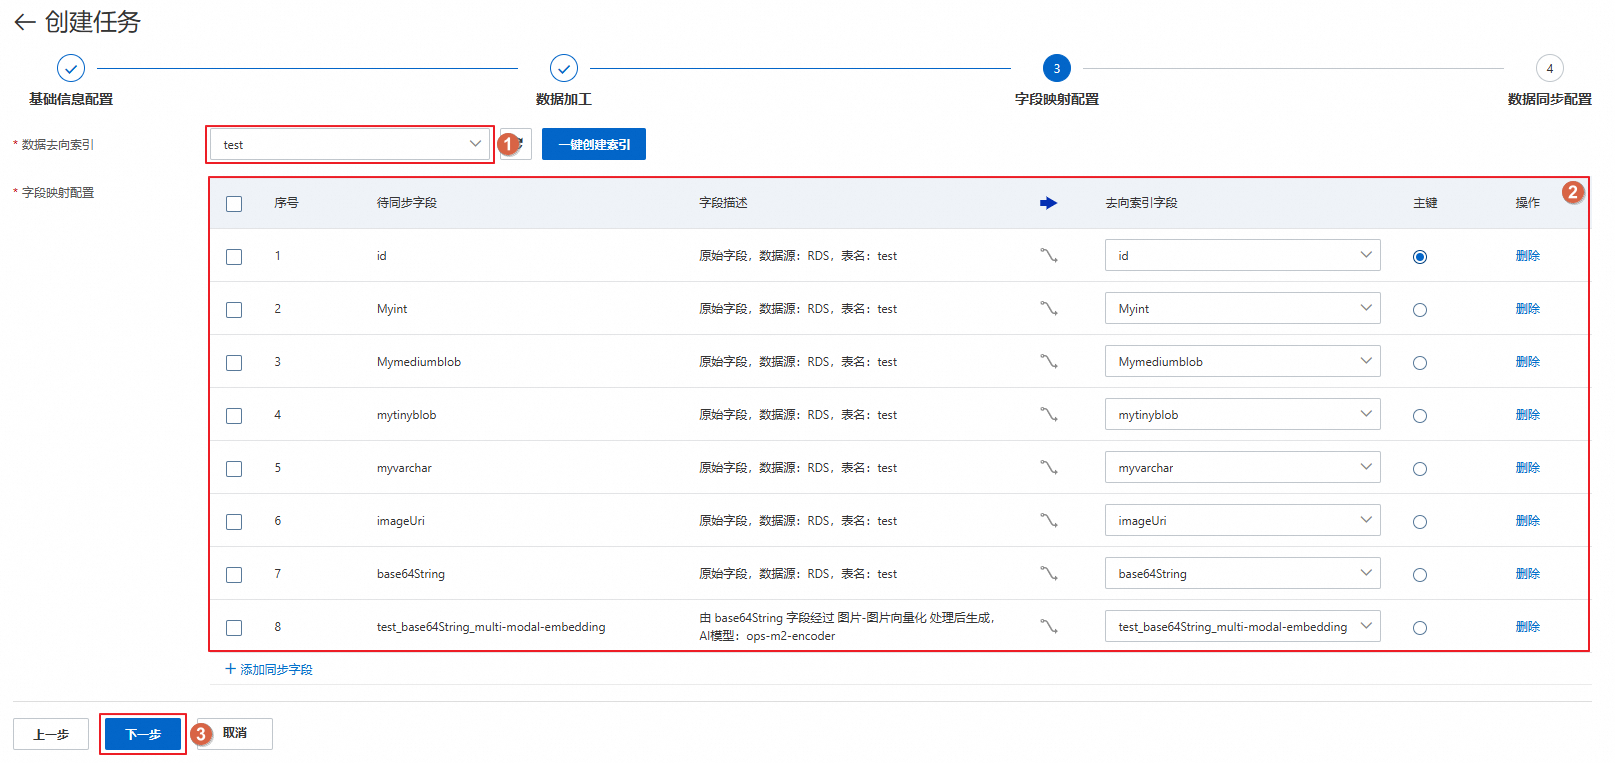
Task: Set base64String as primary key radio
Action: (1420, 575)
